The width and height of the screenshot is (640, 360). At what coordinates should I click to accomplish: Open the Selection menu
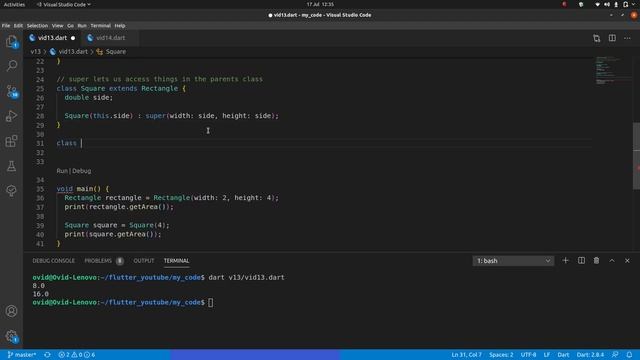coord(37,26)
